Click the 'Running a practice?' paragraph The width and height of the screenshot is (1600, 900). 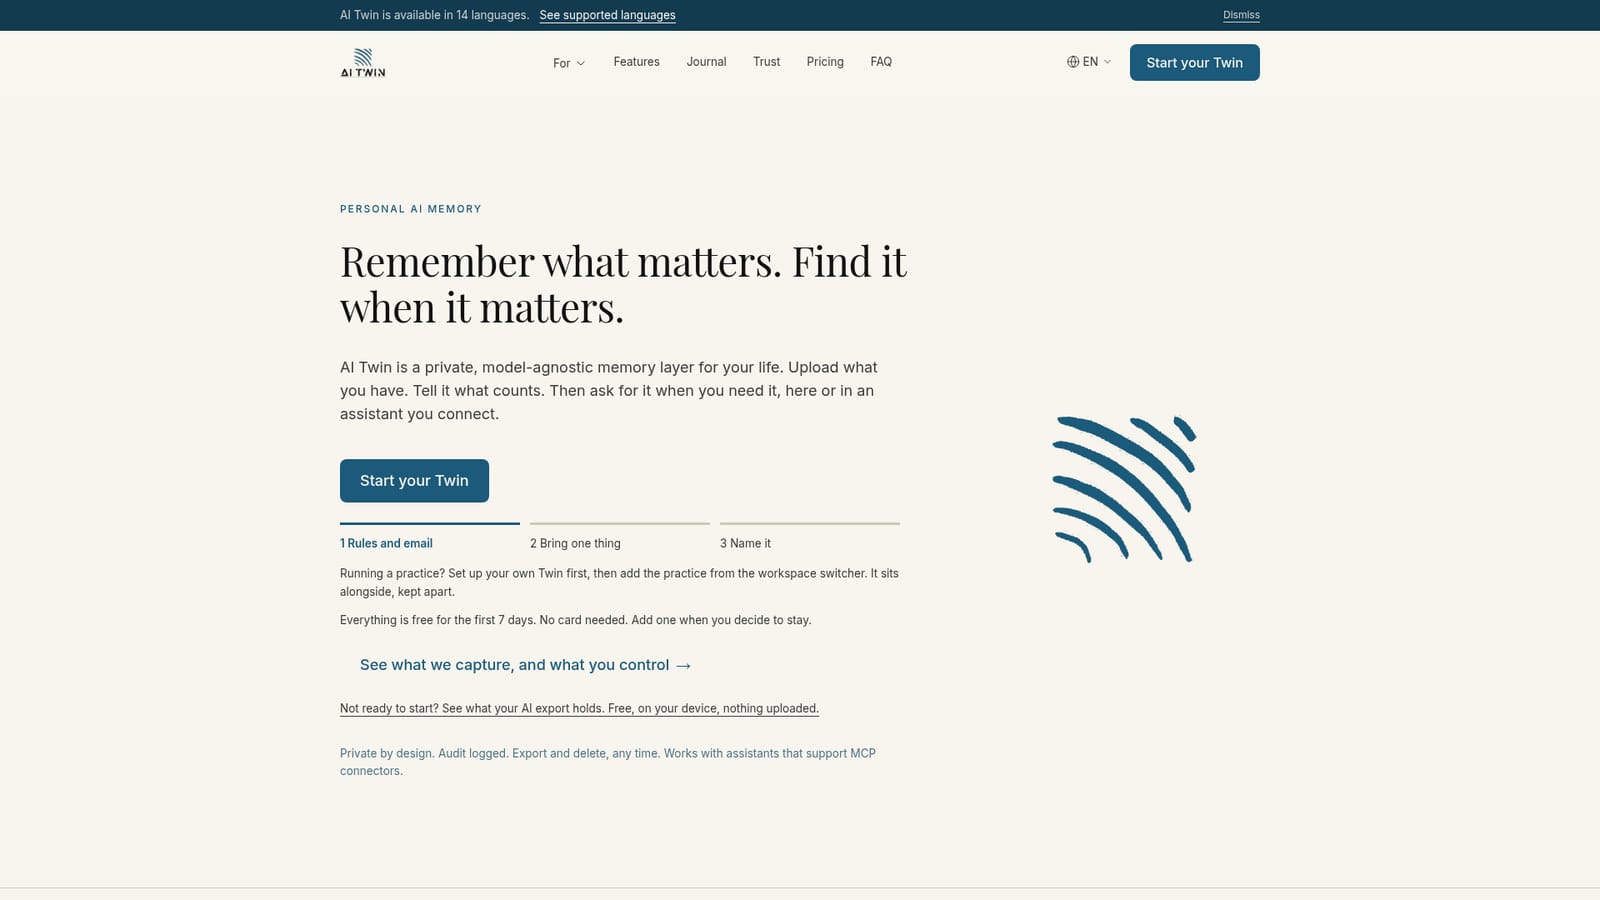[x=619, y=582]
